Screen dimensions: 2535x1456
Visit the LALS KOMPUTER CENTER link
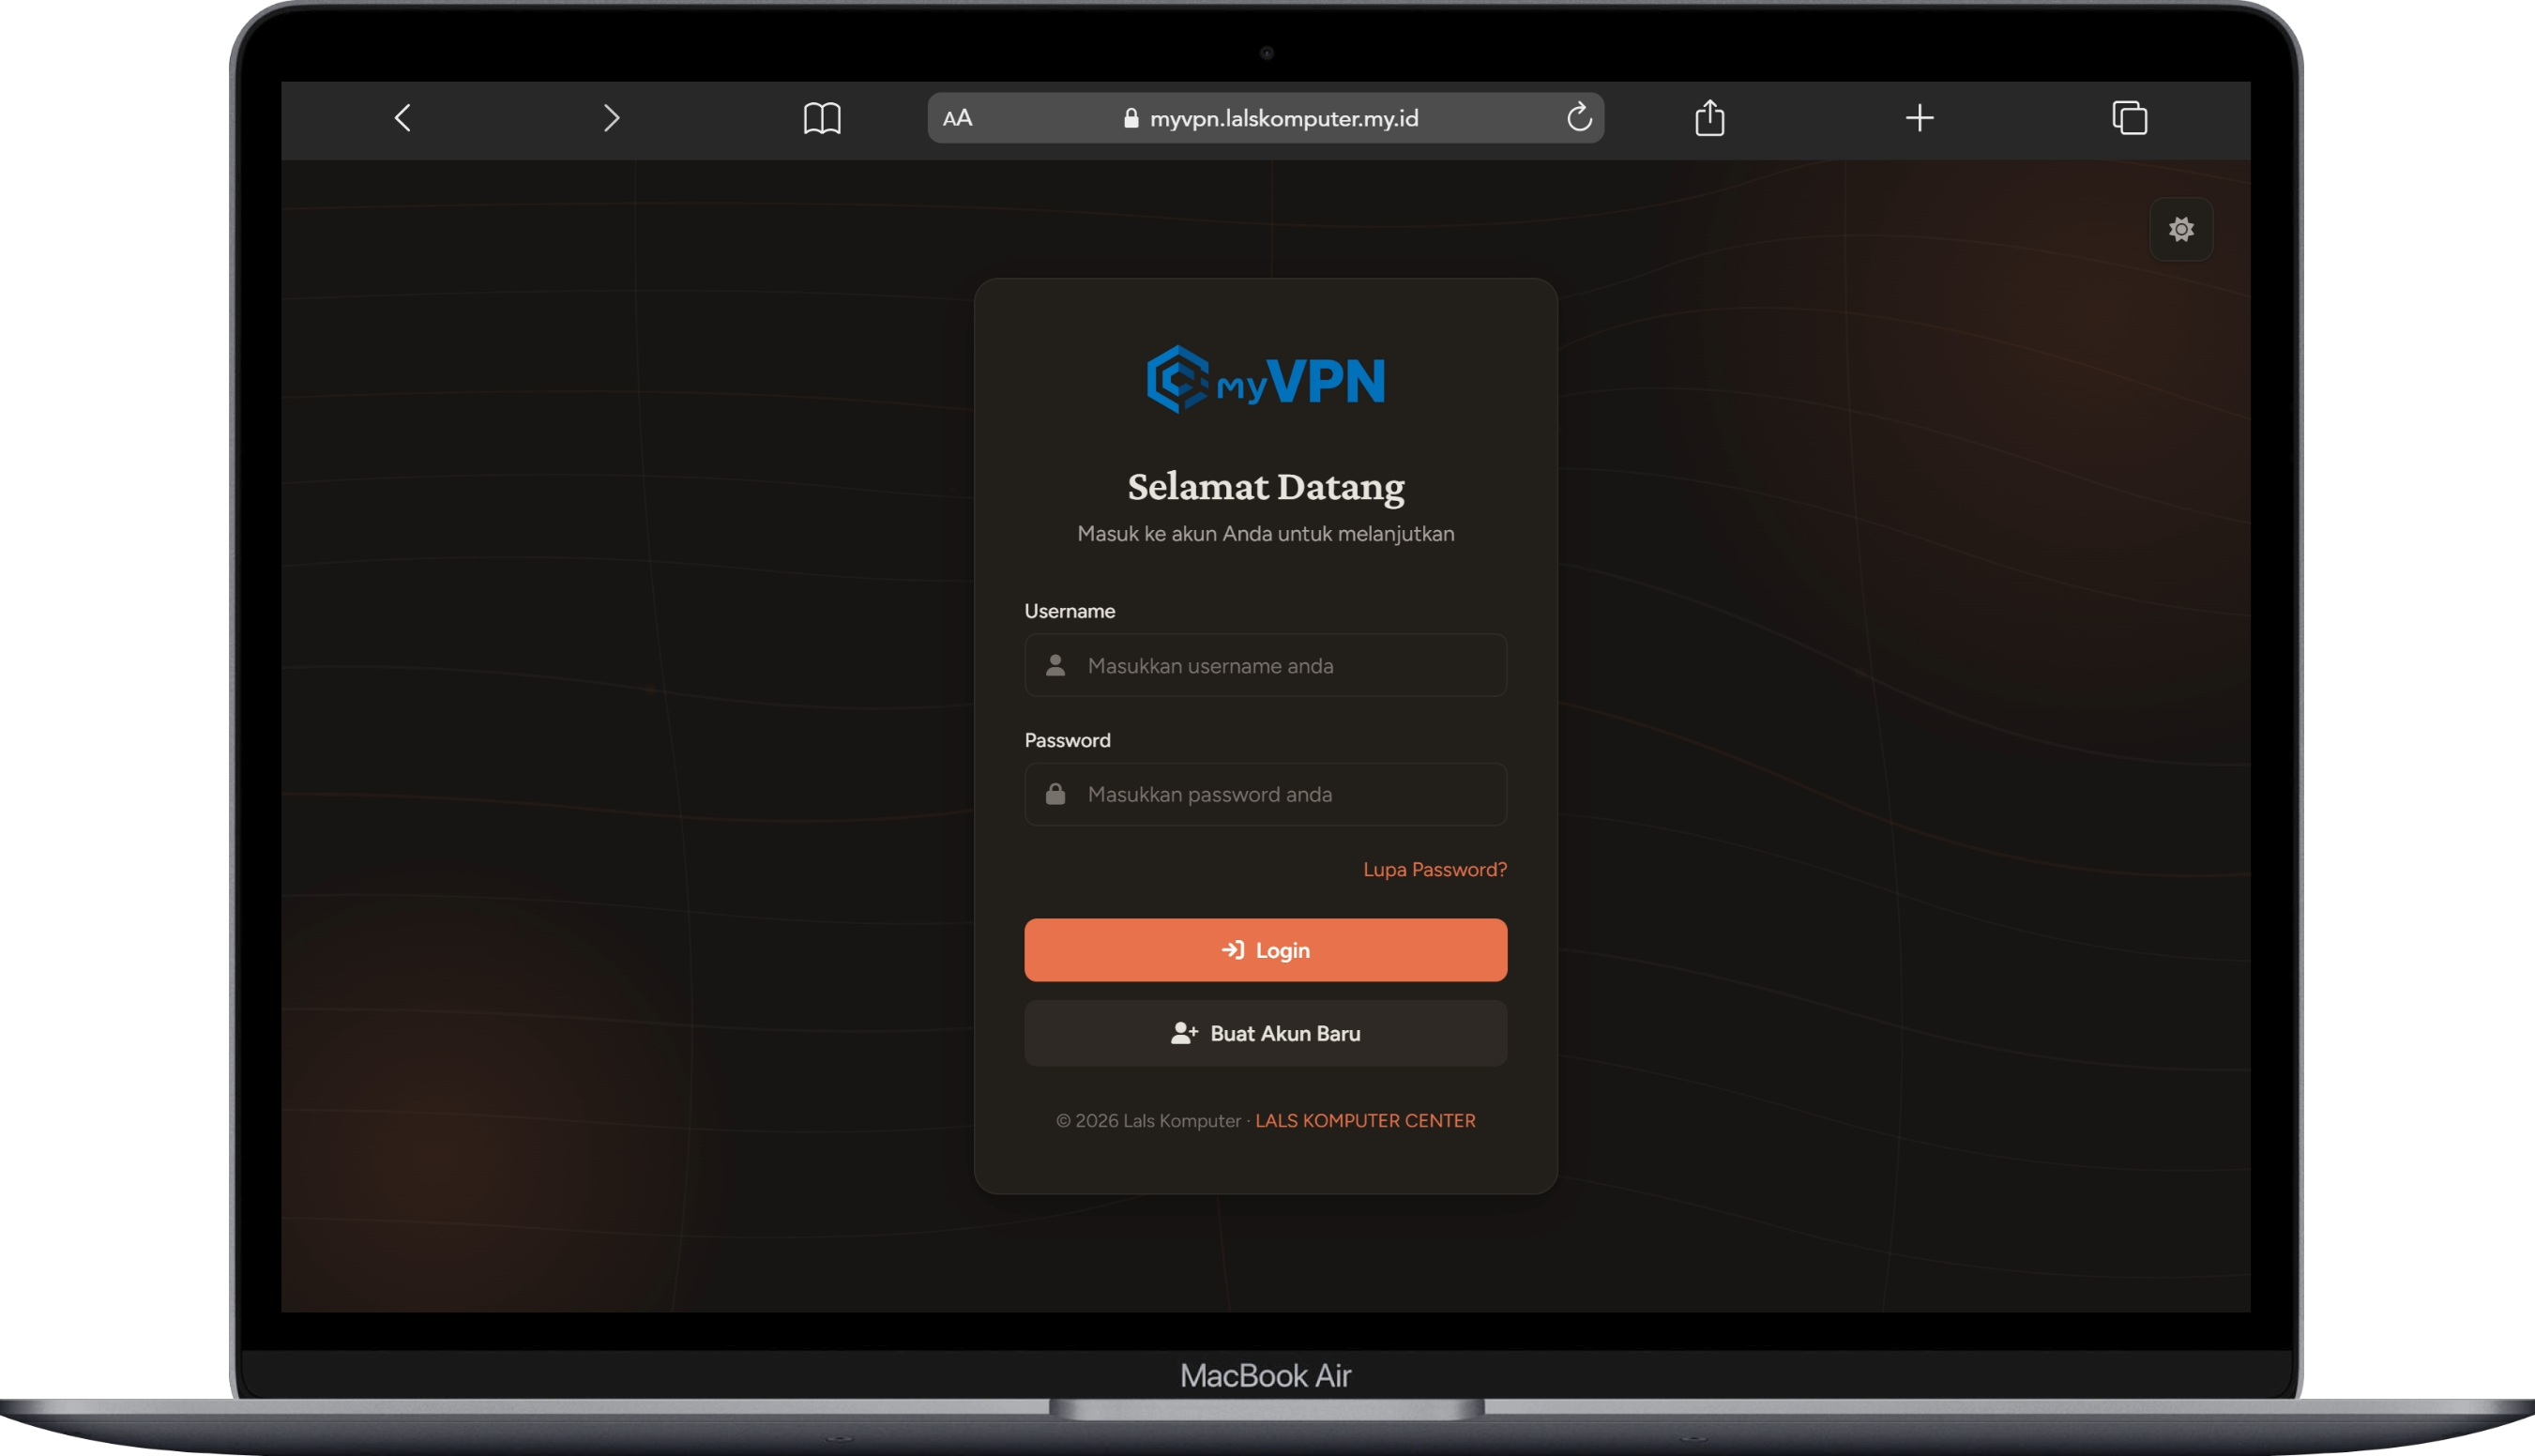pyautogui.click(x=1365, y=1121)
